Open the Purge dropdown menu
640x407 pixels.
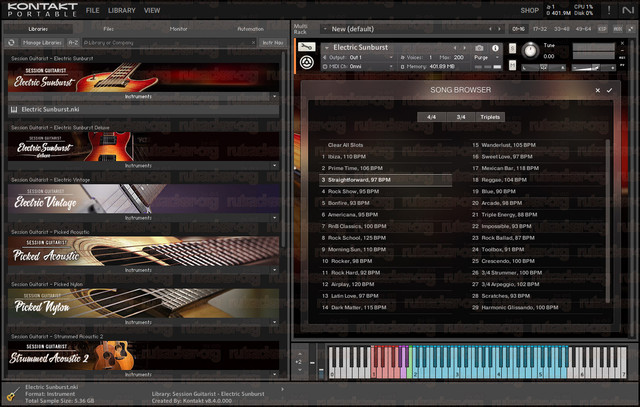pyautogui.click(x=487, y=58)
